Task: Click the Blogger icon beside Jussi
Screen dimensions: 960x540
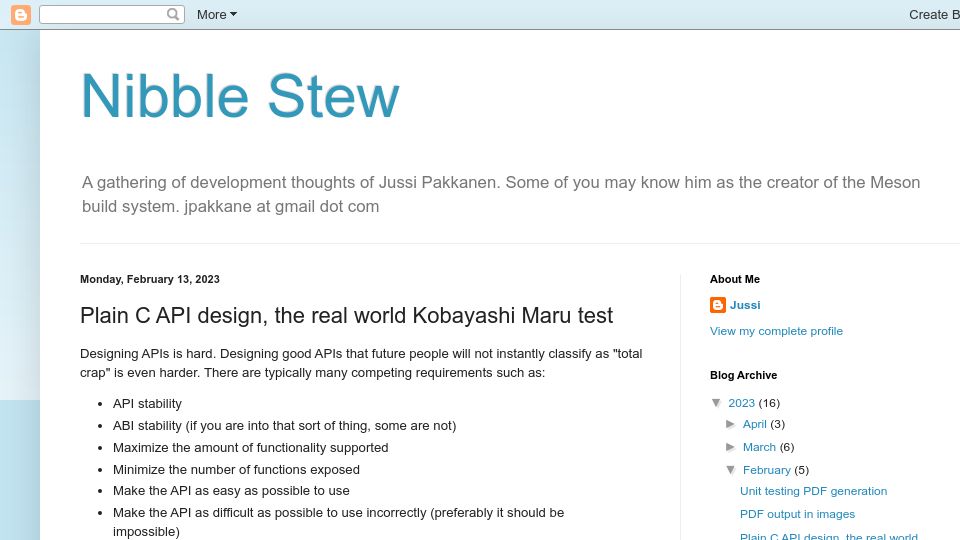Action: pyautogui.click(x=718, y=305)
